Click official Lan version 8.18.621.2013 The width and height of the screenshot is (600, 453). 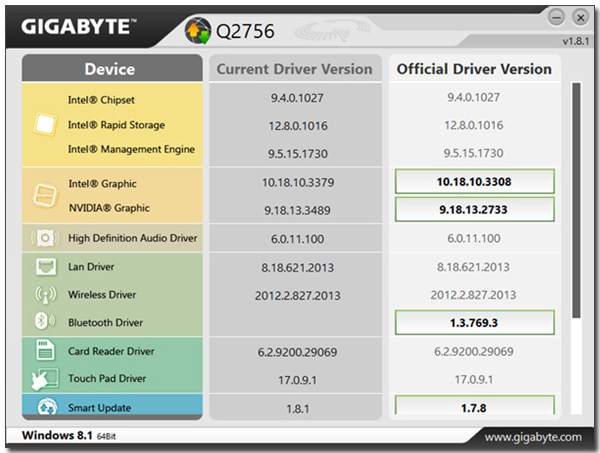coord(474,267)
